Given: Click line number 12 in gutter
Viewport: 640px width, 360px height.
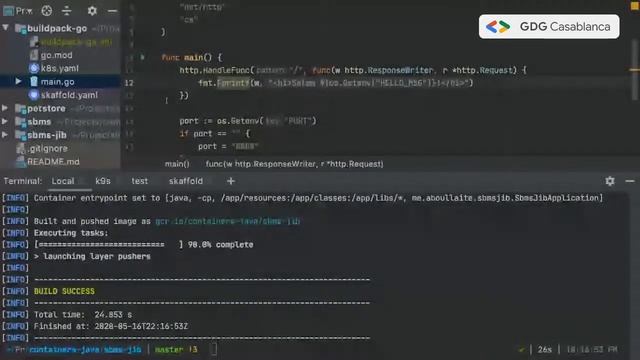Looking at the screenshot, I should (x=129, y=83).
